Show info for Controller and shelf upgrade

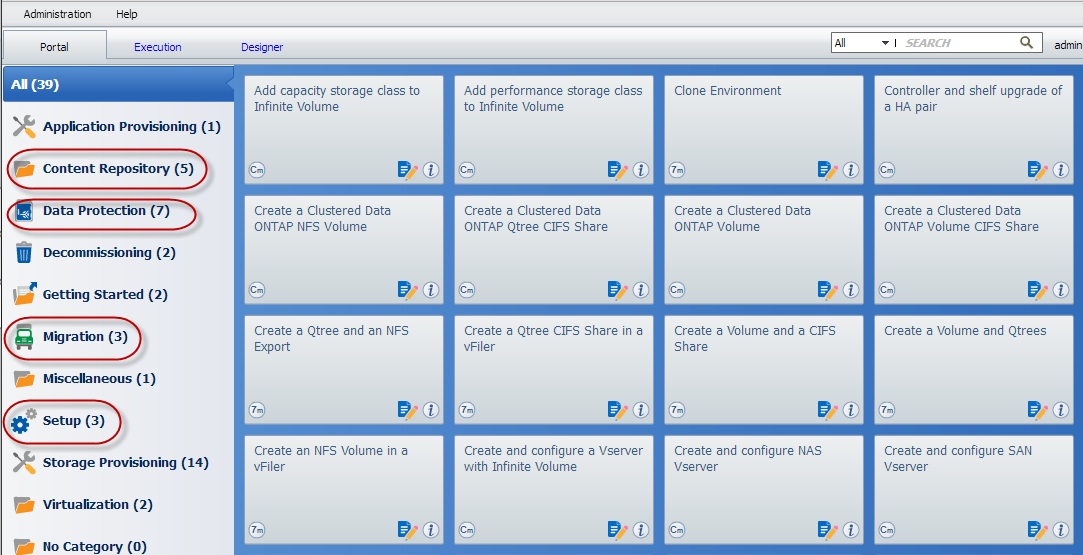(1061, 170)
